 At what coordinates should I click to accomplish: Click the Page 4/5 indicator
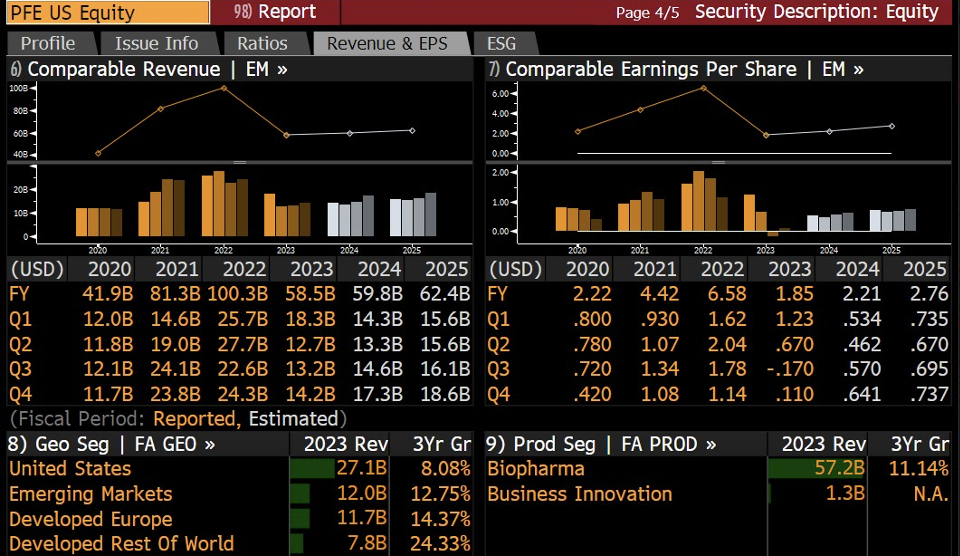click(647, 12)
